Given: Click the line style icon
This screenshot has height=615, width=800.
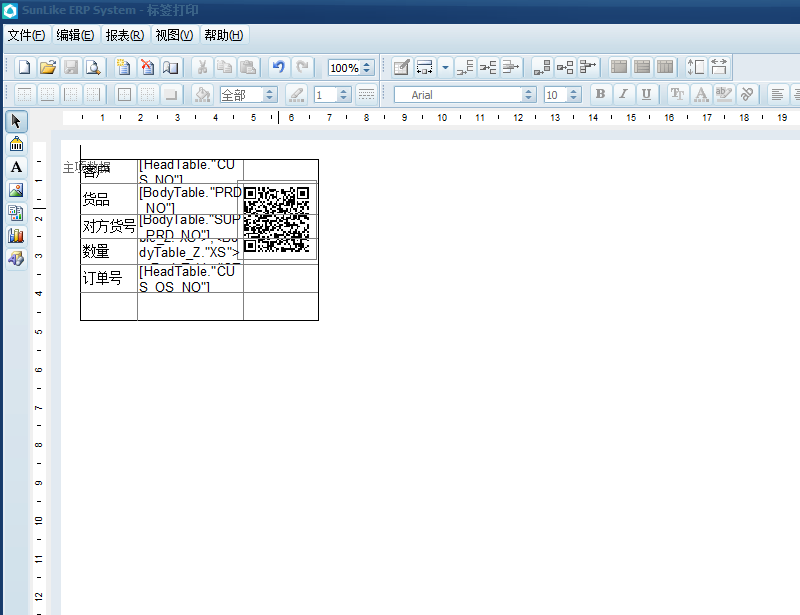Looking at the screenshot, I should point(366,94).
